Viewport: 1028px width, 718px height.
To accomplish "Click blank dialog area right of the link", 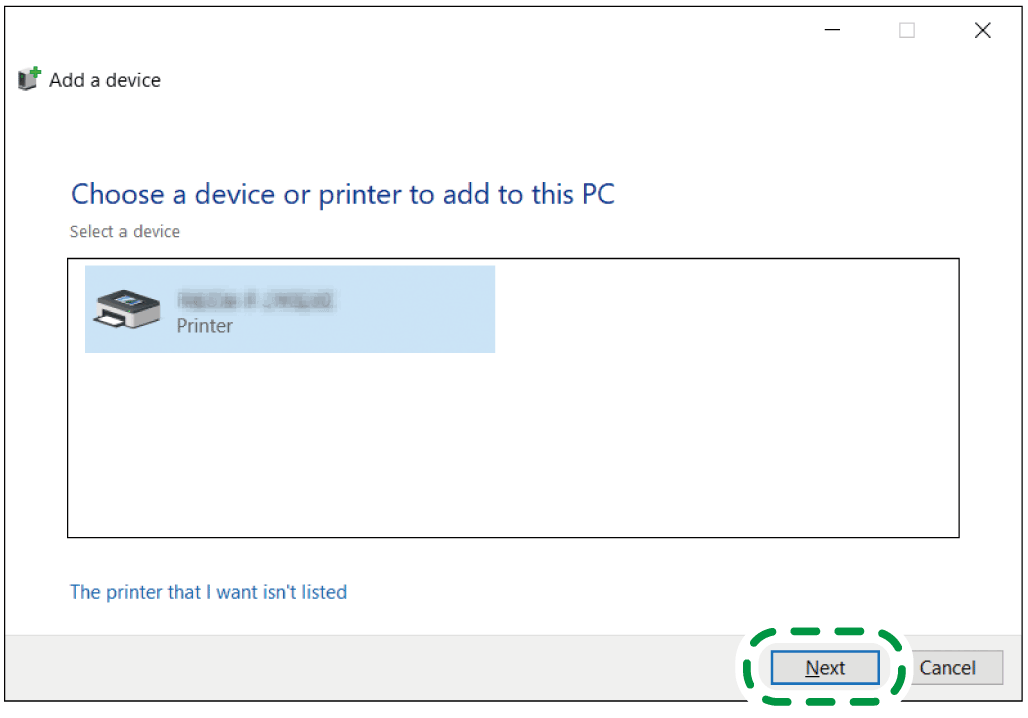I will pos(650,592).
